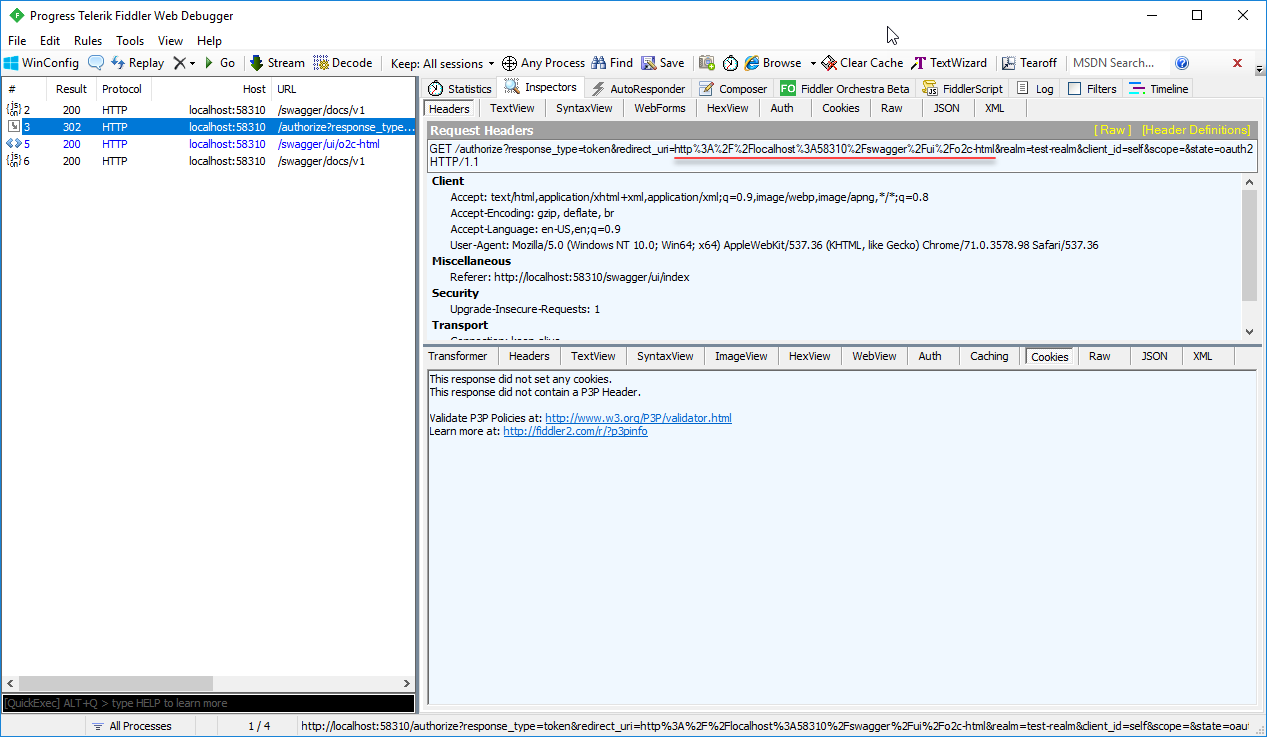Screen dimensions: 1267x737
Task: Click the timer stopwatch icon
Action: (x=731, y=63)
